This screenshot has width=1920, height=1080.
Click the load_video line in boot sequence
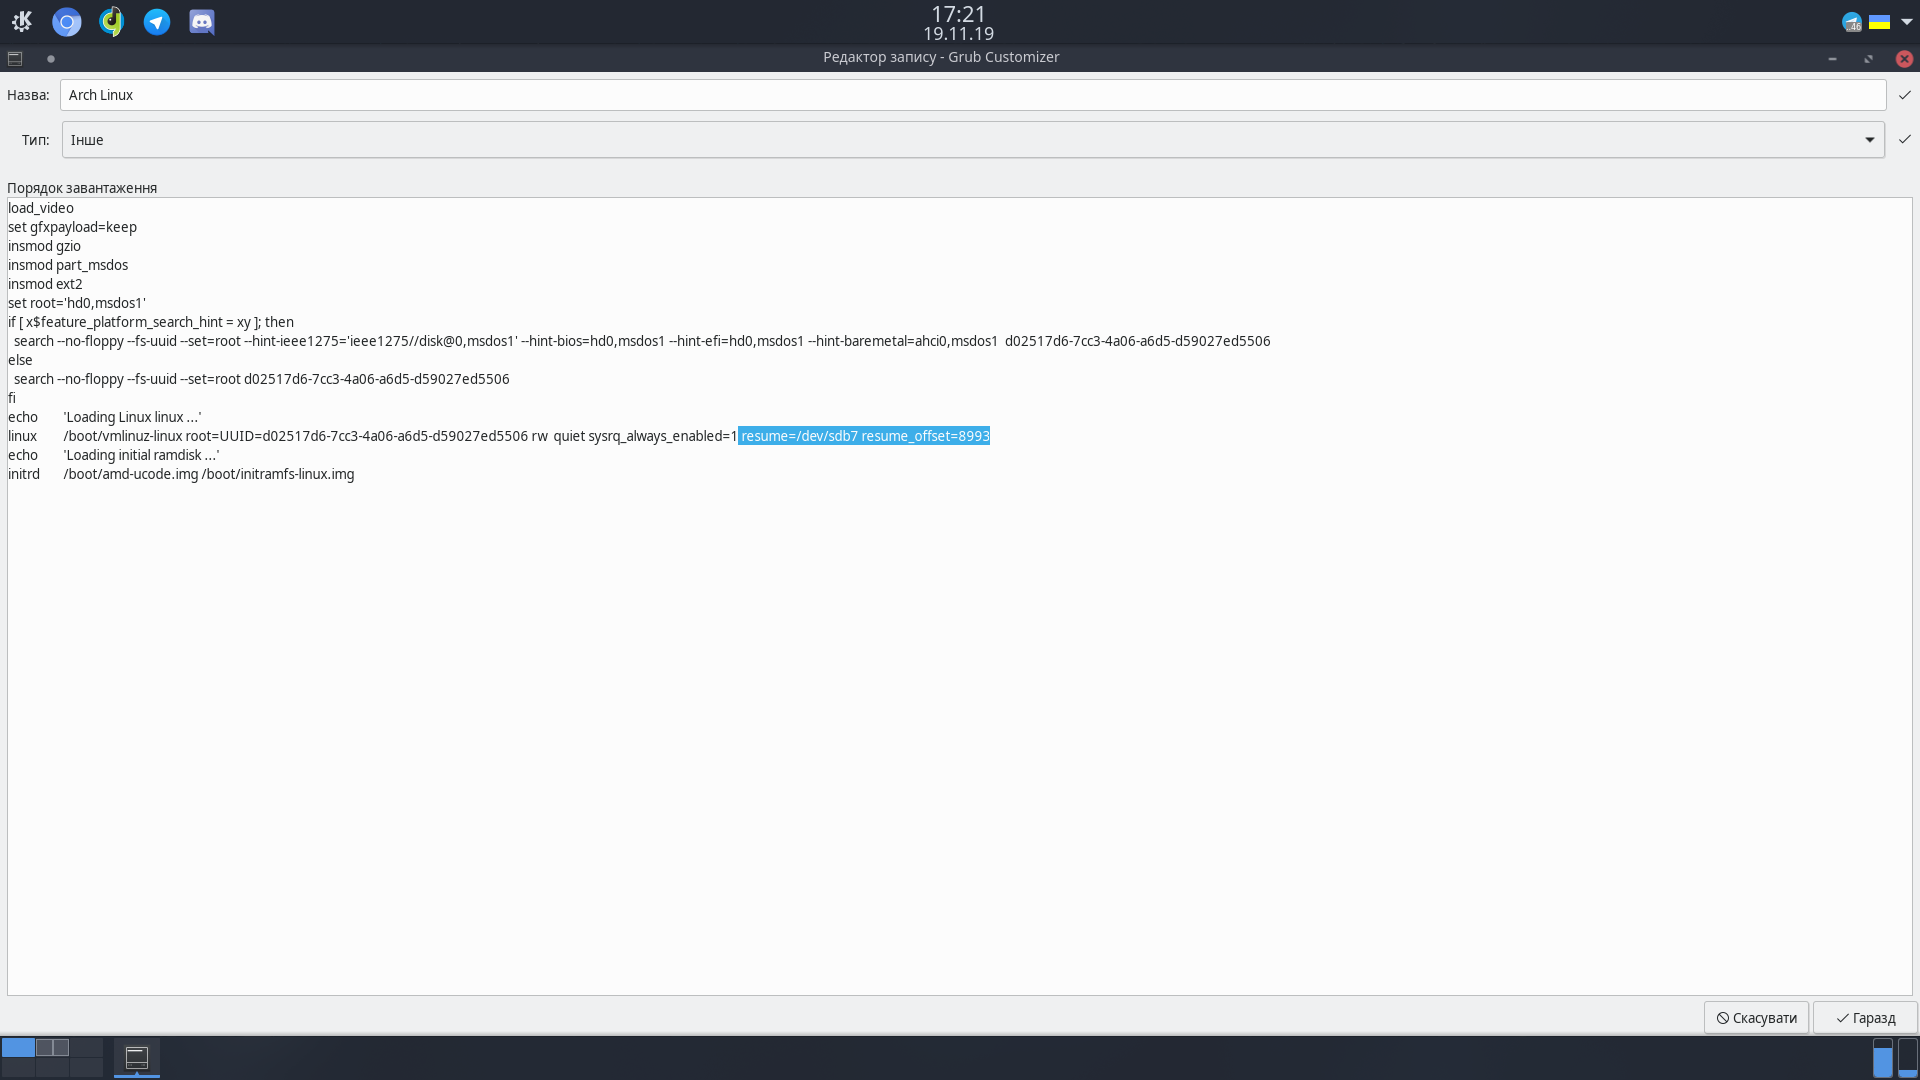(41, 208)
